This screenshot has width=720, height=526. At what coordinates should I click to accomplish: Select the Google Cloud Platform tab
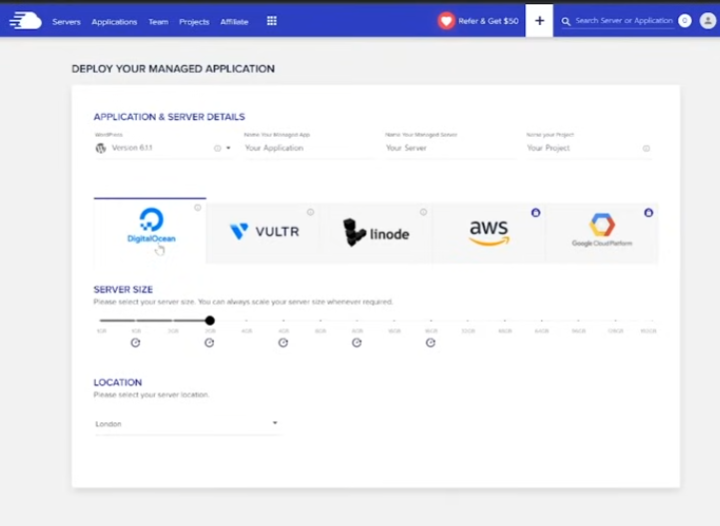click(x=602, y=233)
